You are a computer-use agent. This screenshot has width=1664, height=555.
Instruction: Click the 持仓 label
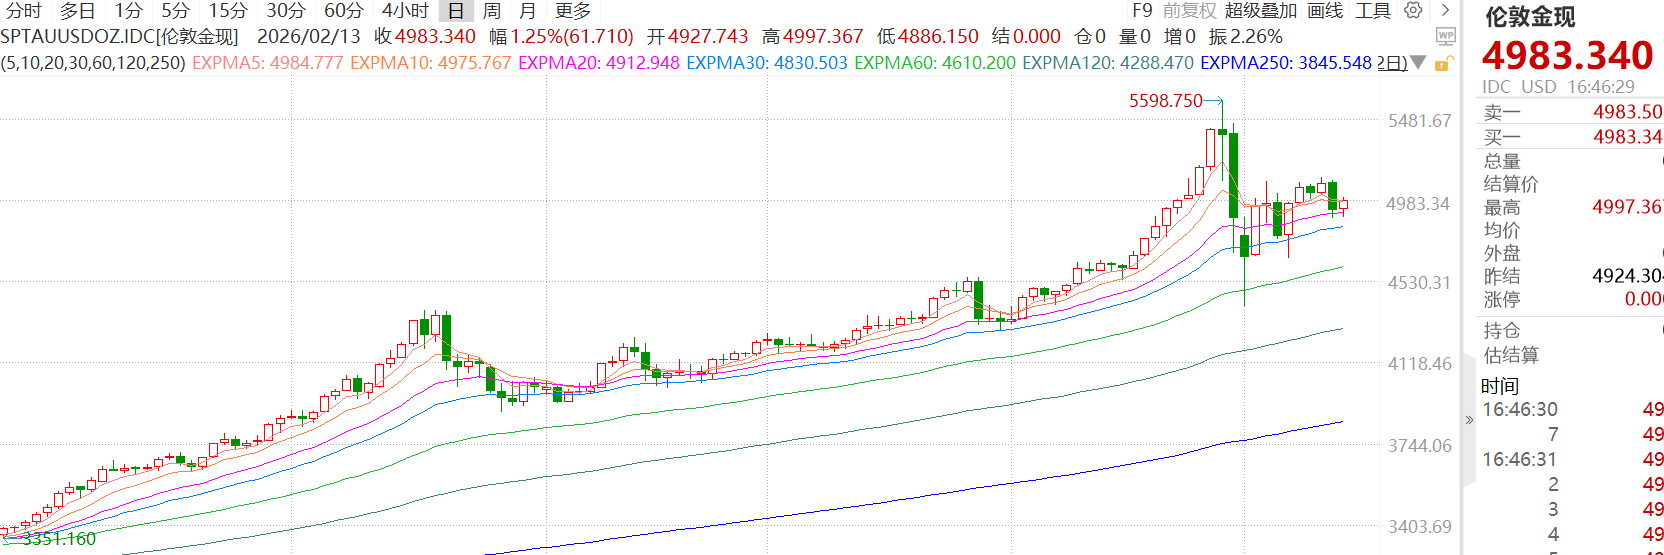[x=1502, y=331]
